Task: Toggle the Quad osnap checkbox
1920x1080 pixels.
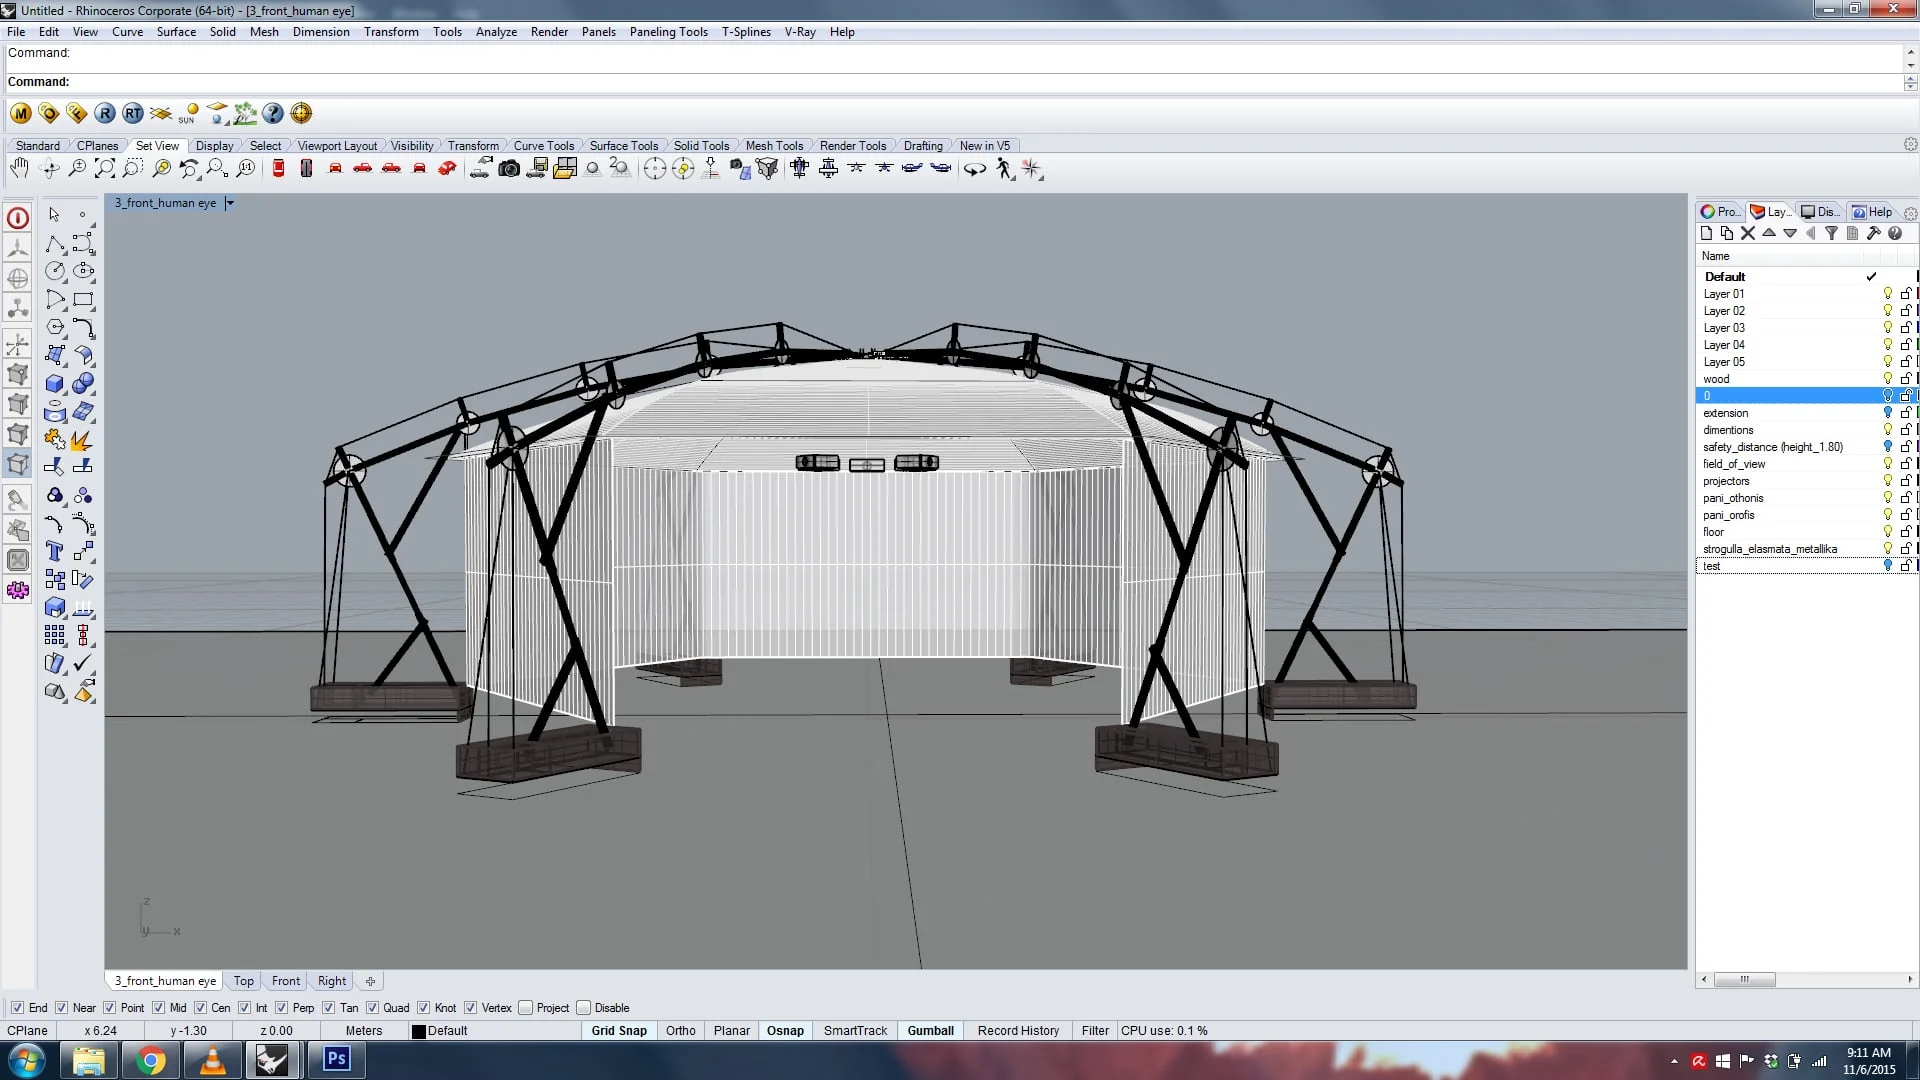Action: (x=373, y=1008)
